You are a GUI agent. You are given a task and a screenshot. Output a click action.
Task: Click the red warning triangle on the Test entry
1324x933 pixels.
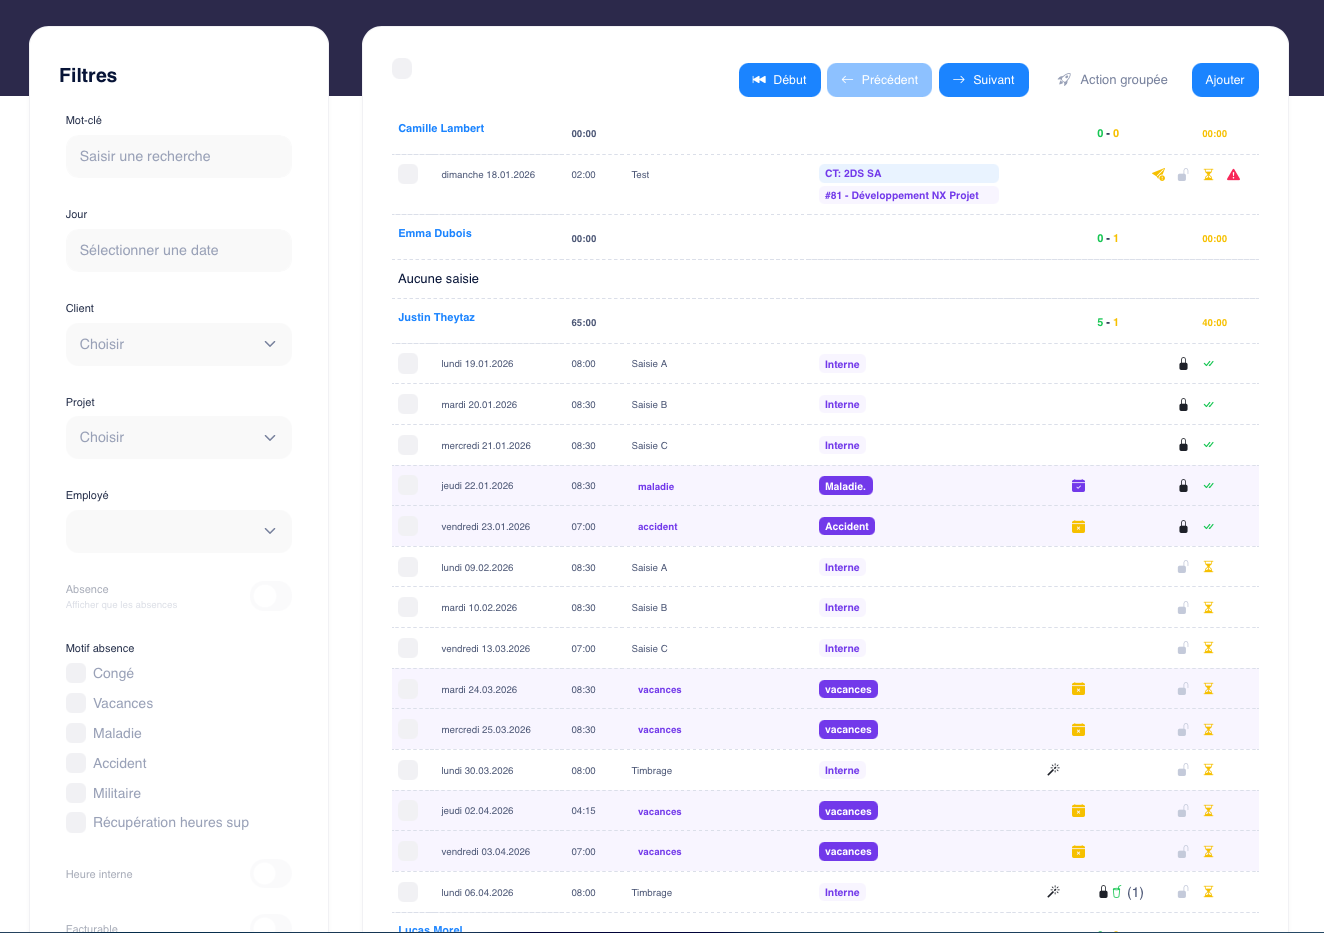1233,175
